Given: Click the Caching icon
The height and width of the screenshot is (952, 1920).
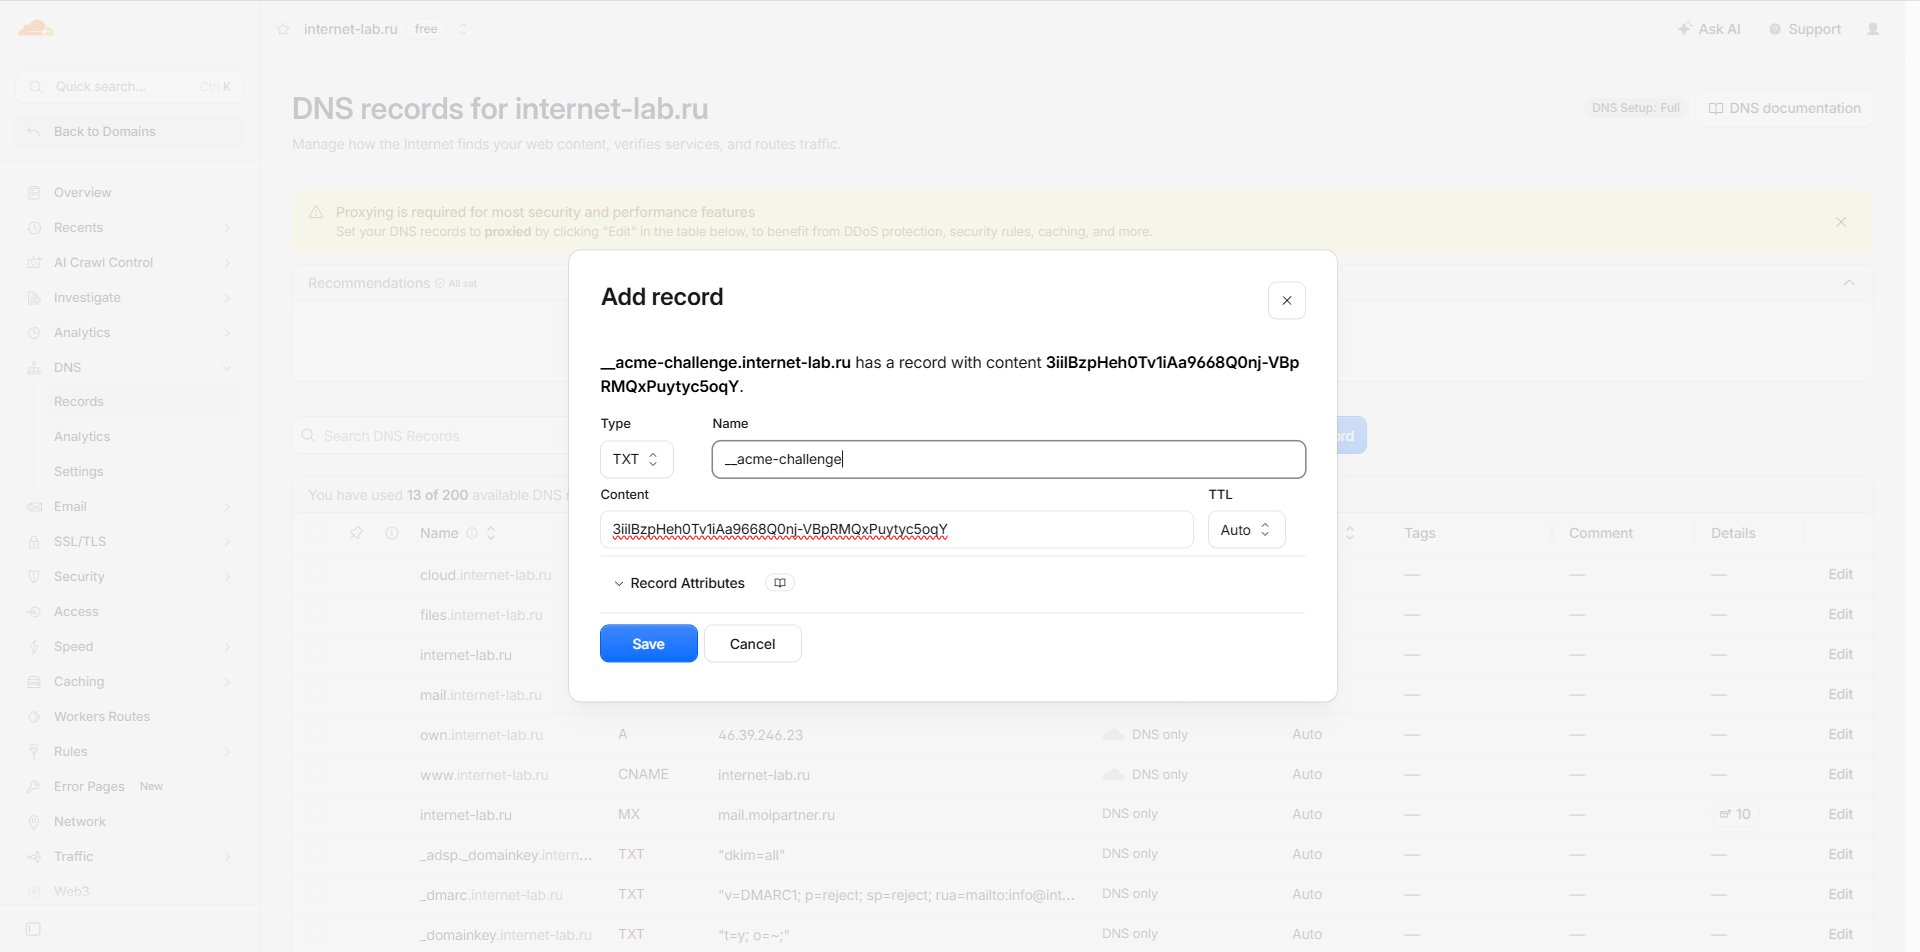Looking at the screenshot, I should click(x=34, y=682).
